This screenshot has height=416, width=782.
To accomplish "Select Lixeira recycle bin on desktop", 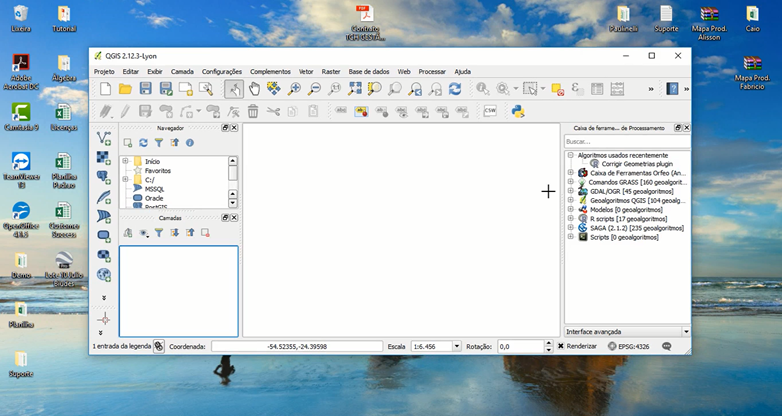I will point(20,19).
